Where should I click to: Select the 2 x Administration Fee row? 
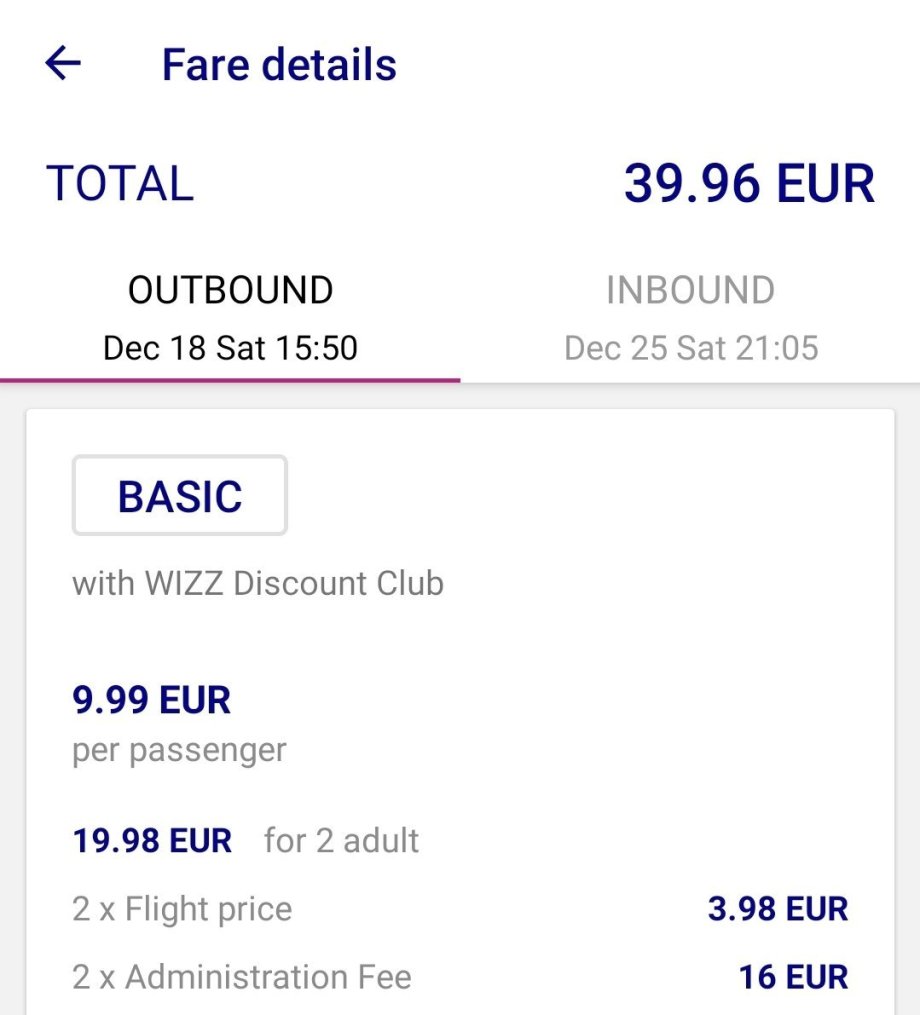tap(242, 976)
